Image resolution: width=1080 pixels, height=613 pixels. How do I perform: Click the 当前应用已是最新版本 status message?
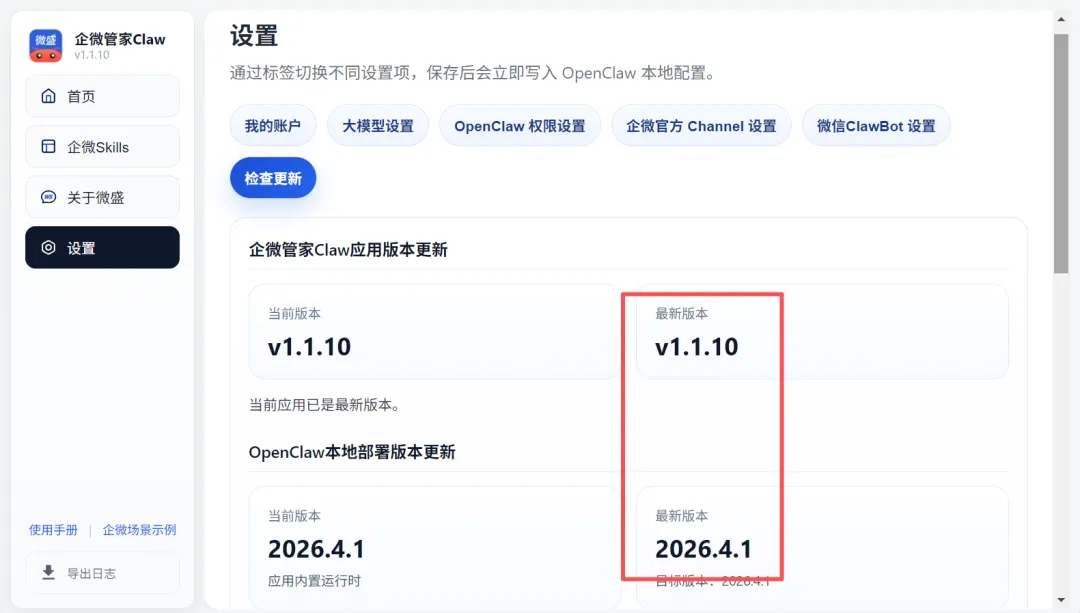324,404
